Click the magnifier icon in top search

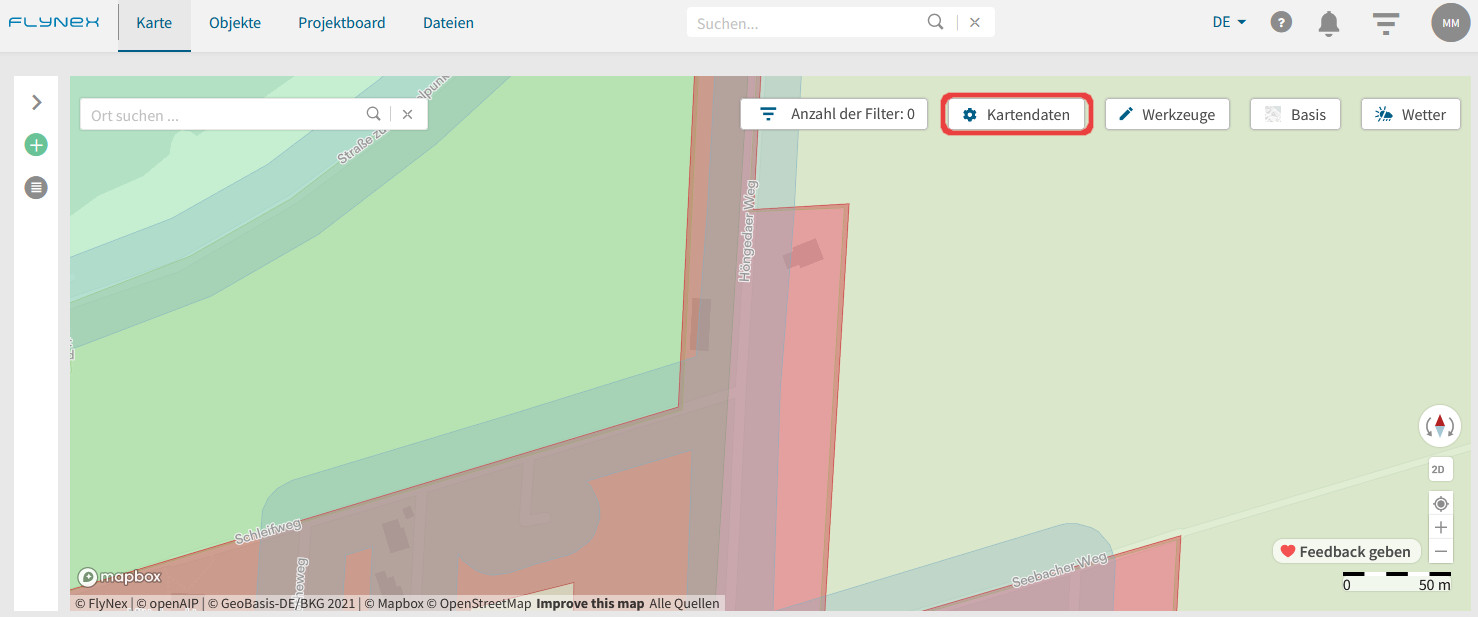935,22
